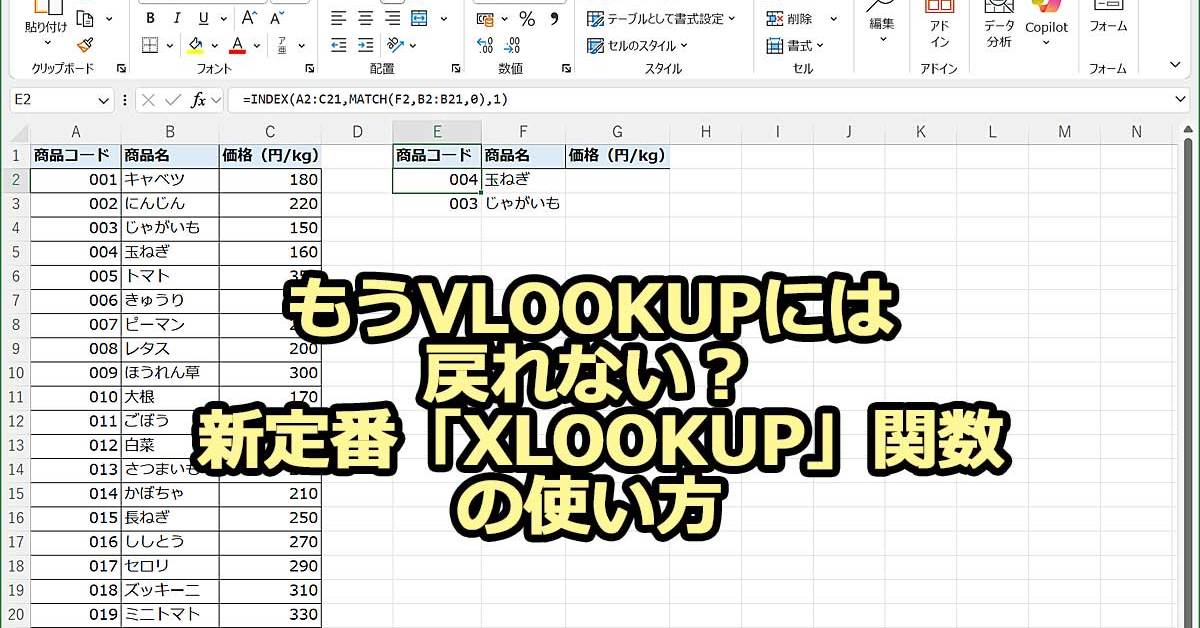
Task: Toggle Italic formatting
Action: [177, 19]
